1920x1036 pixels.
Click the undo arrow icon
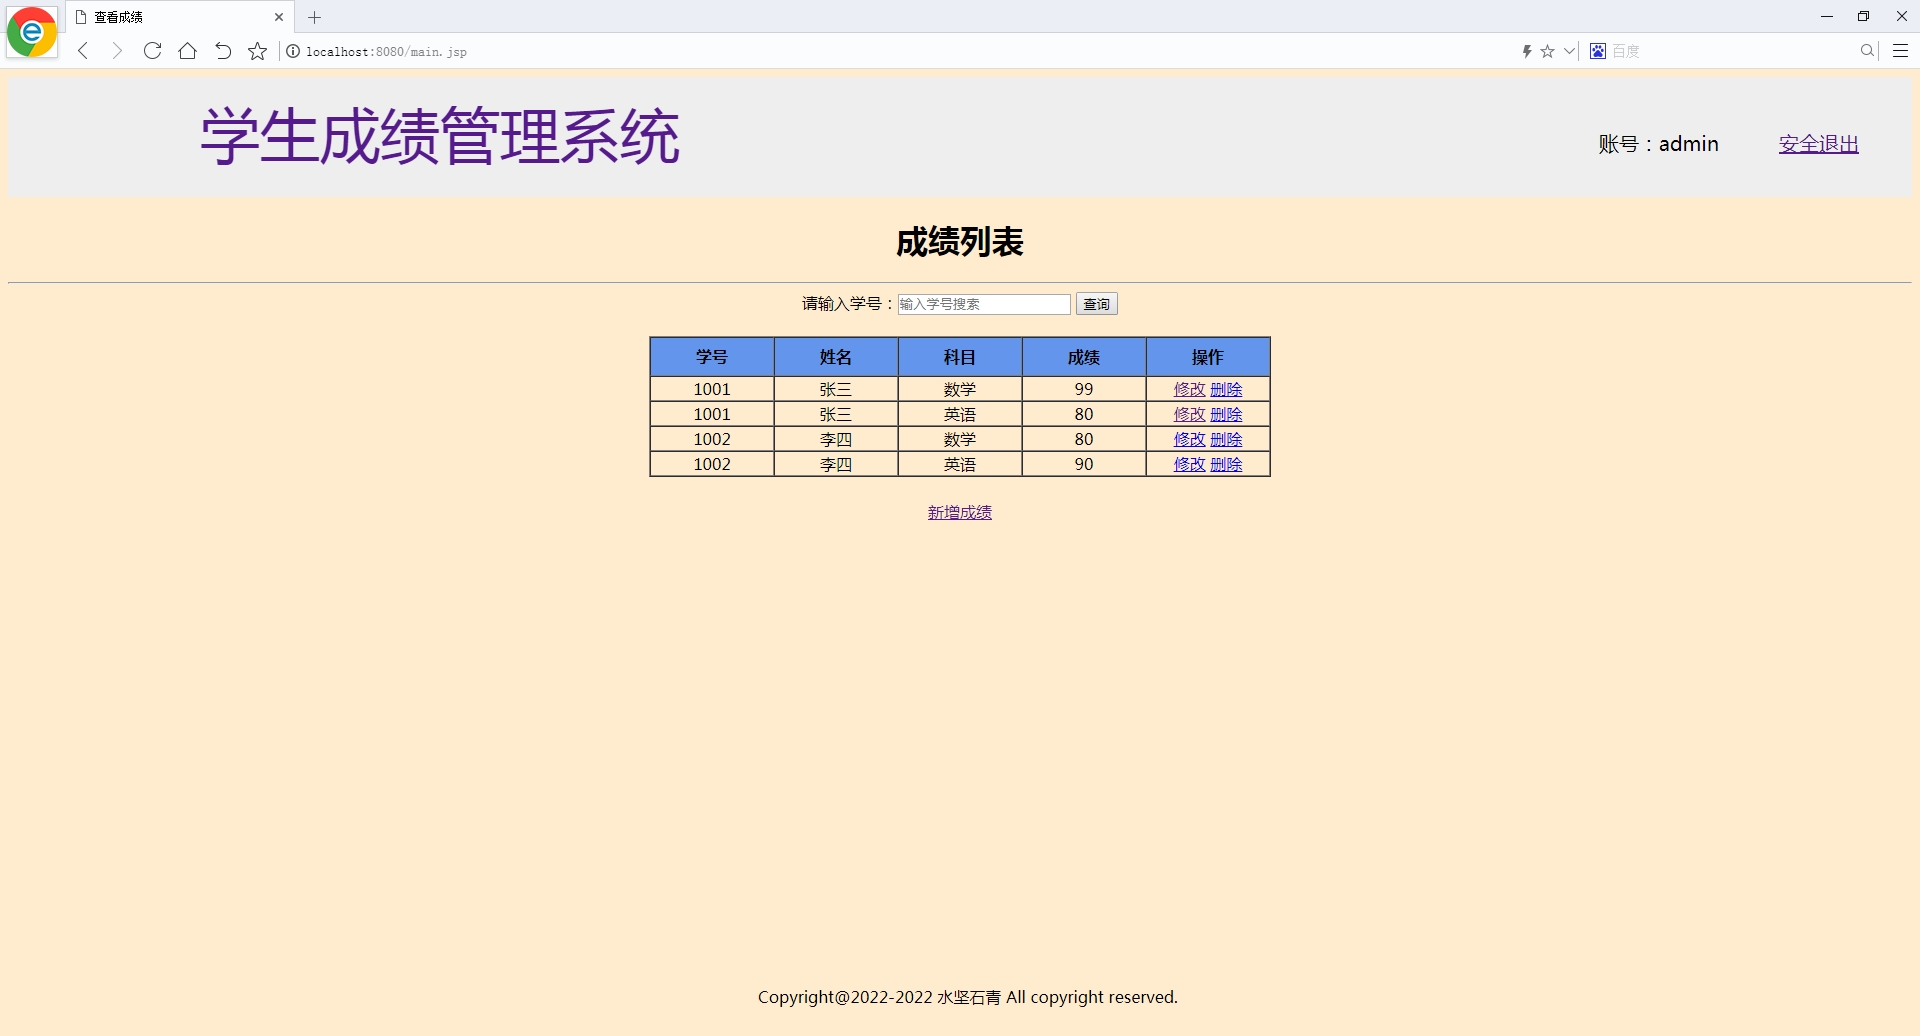pos(222,51)
